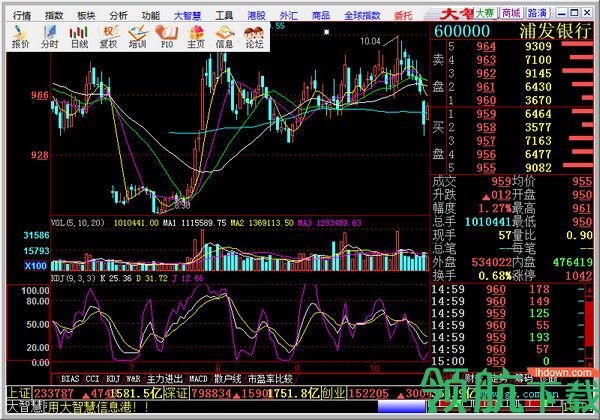Switch to the MACD indicator tab
Viewport: 600px width, 420px height.
pos(198,379)
